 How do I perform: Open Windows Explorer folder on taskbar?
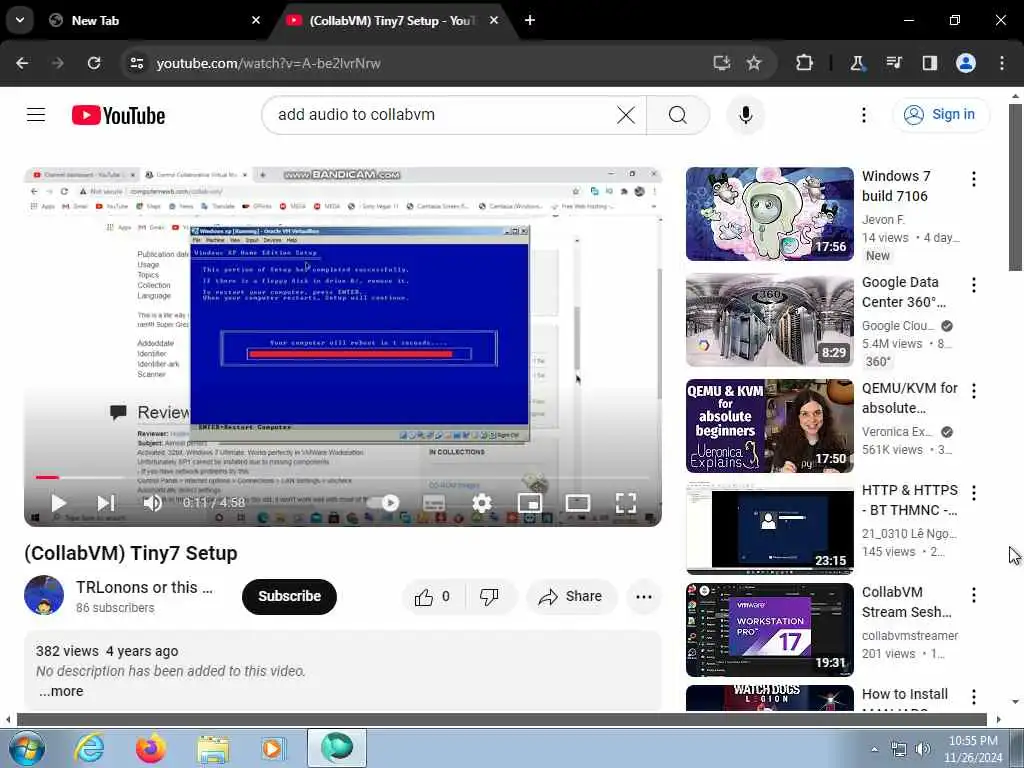(x=213, y=748)
